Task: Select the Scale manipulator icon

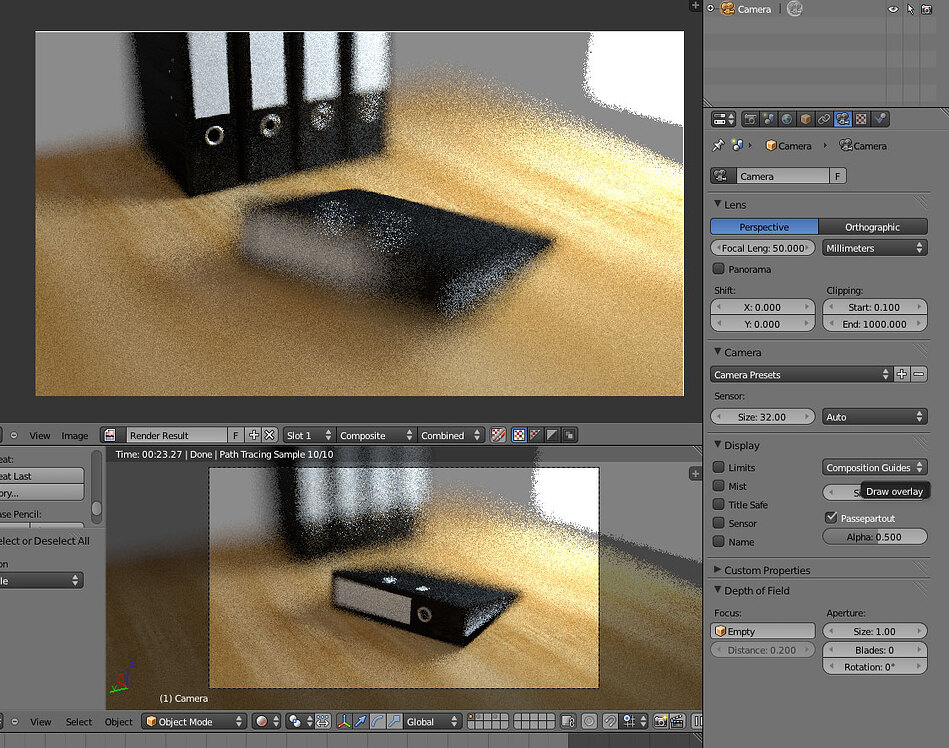Action: (x=395, y=721)
